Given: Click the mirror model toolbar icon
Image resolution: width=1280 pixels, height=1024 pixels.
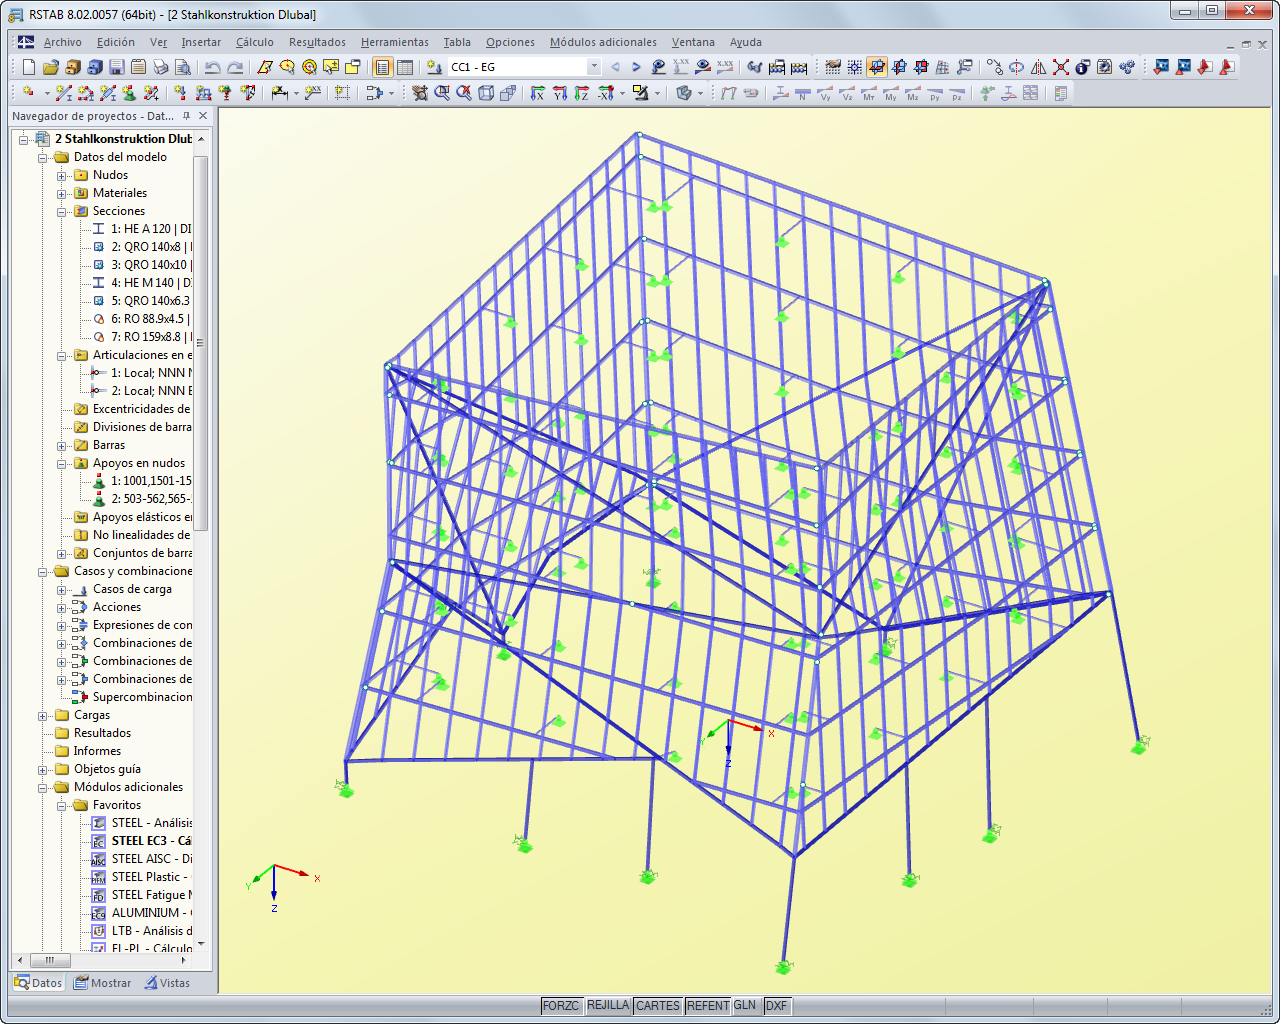Looking at the screenshot, I should [x=1037, y=66].
